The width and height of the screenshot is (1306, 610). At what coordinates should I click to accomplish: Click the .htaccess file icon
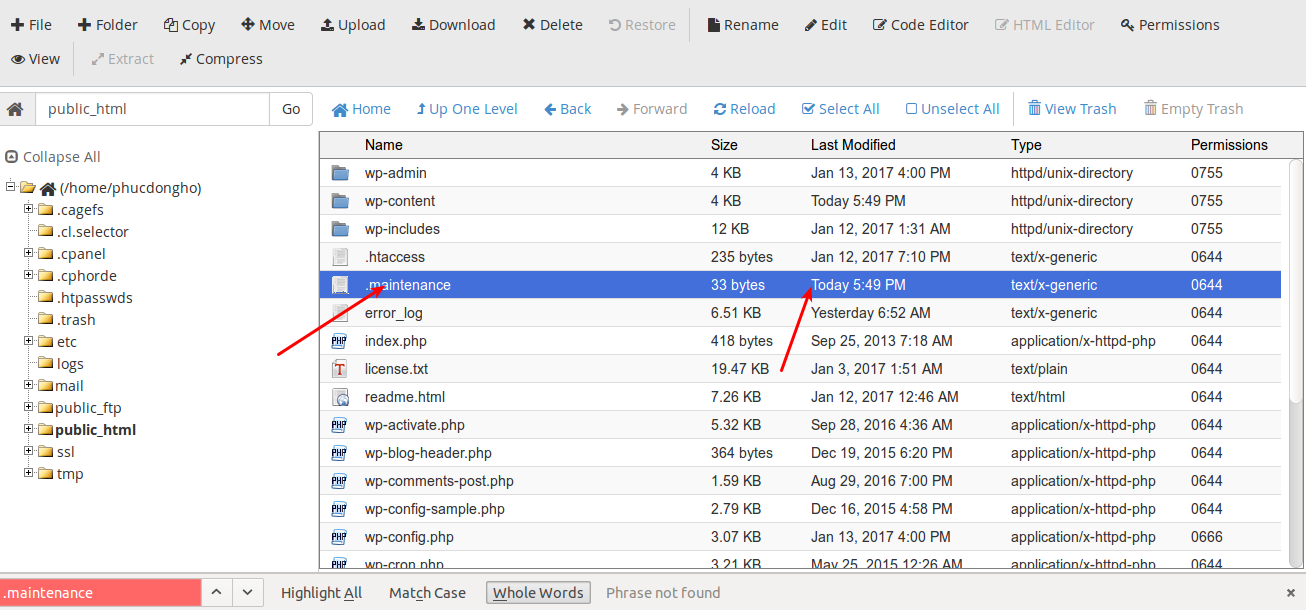(x=340, y=257)
